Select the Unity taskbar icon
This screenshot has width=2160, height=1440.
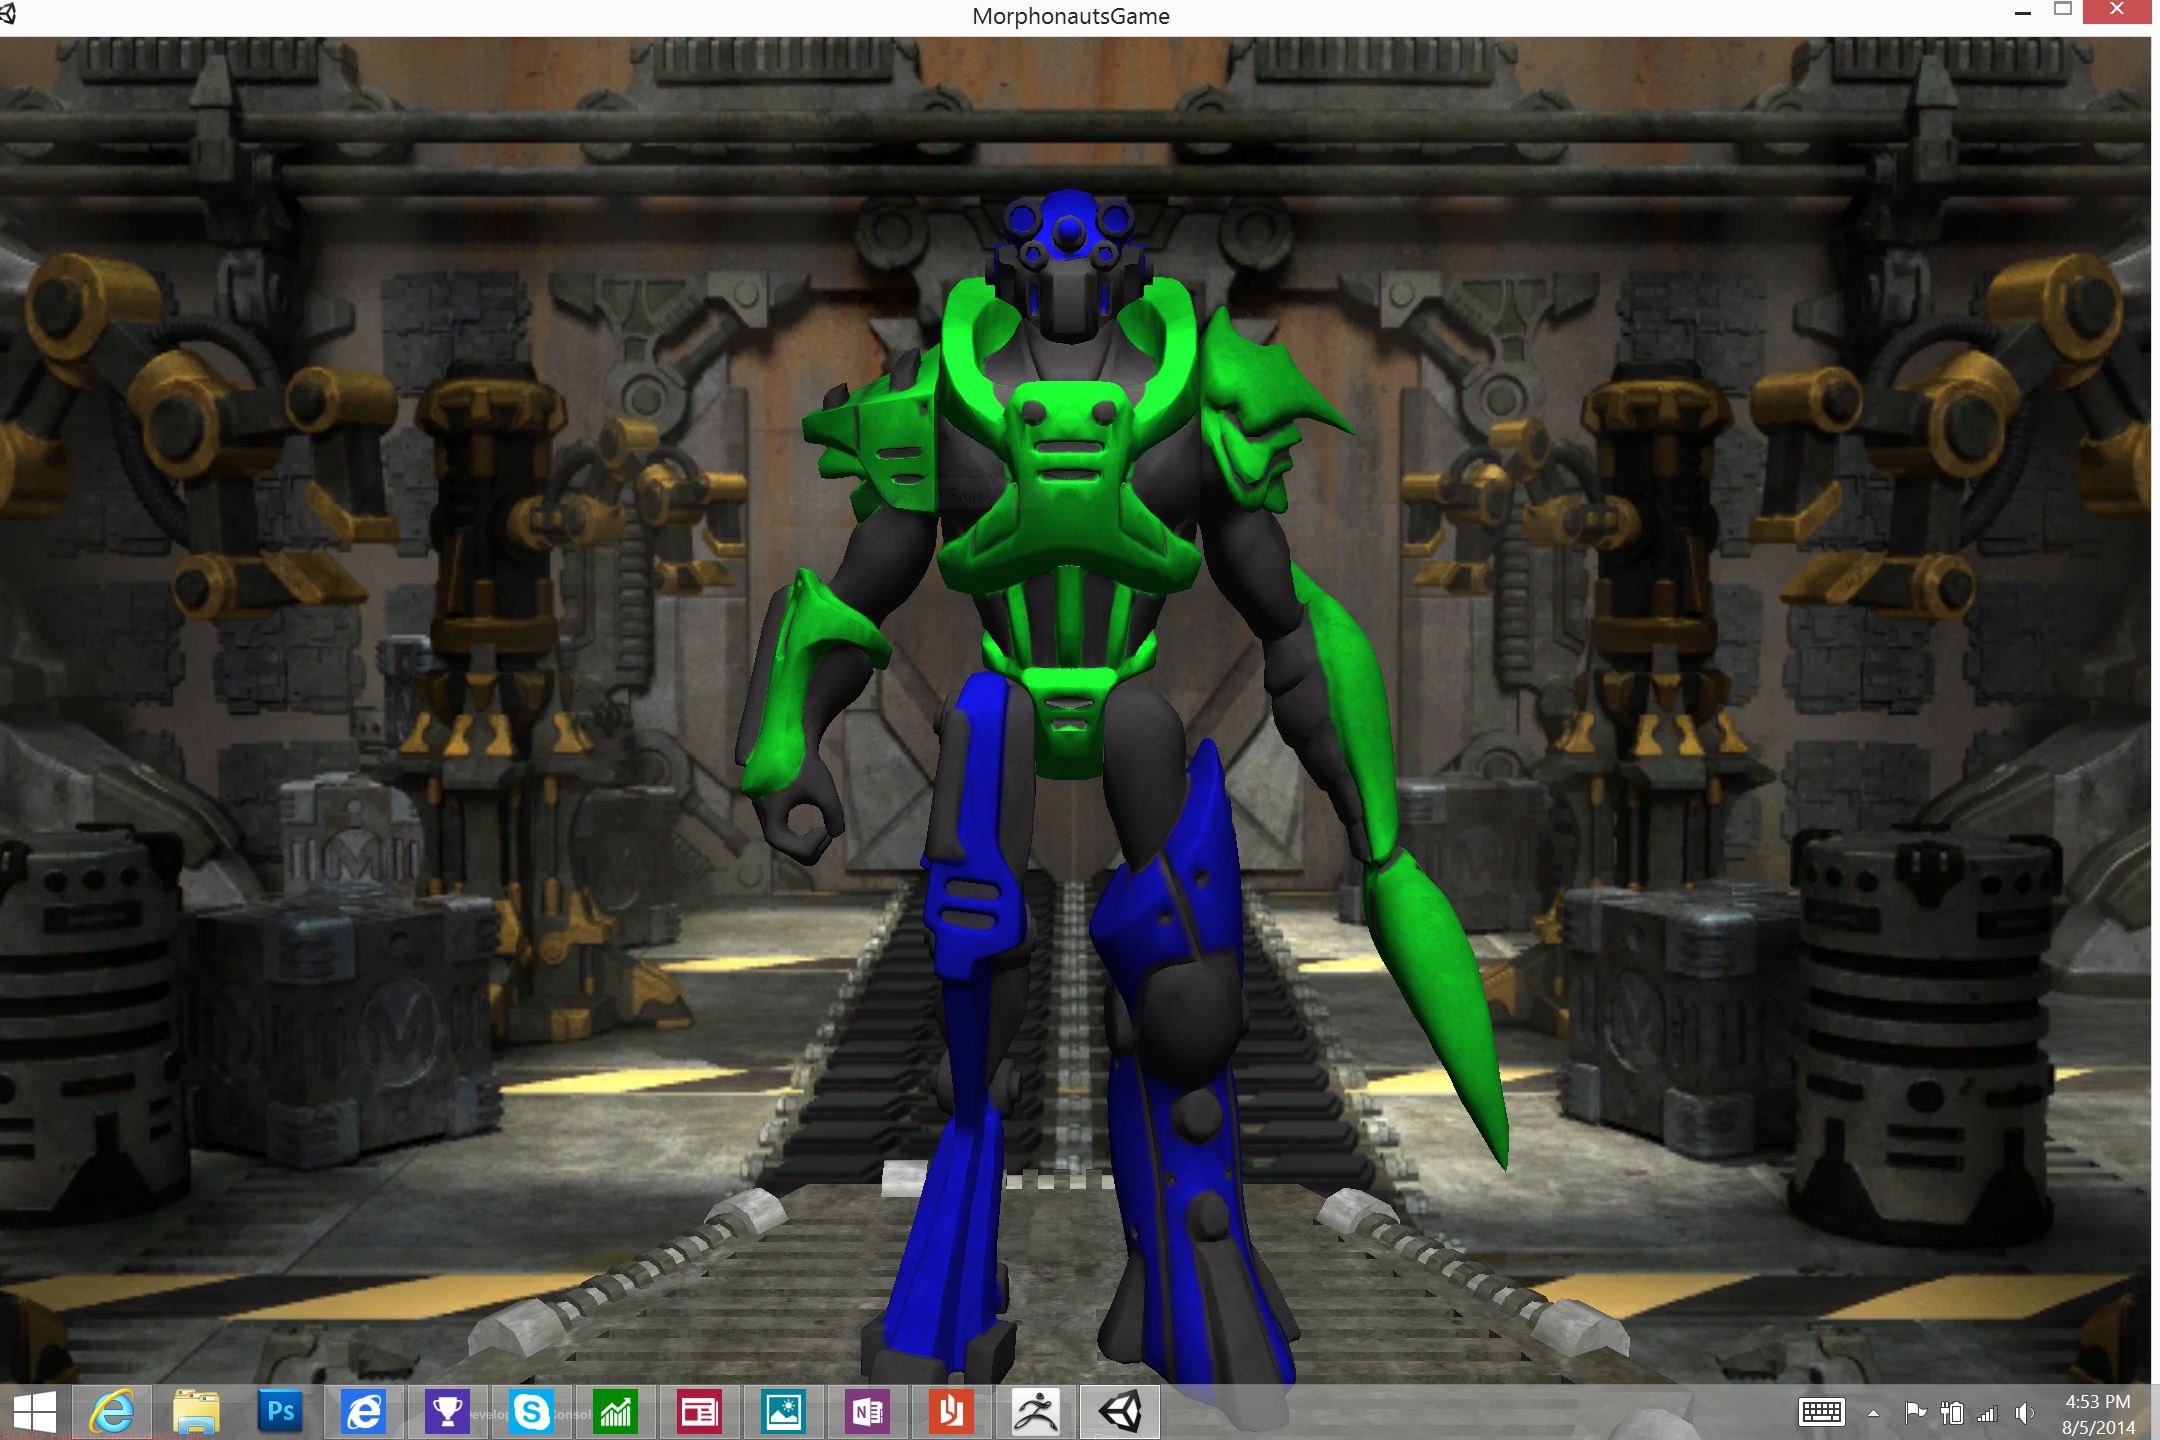pos(1119,1412)
